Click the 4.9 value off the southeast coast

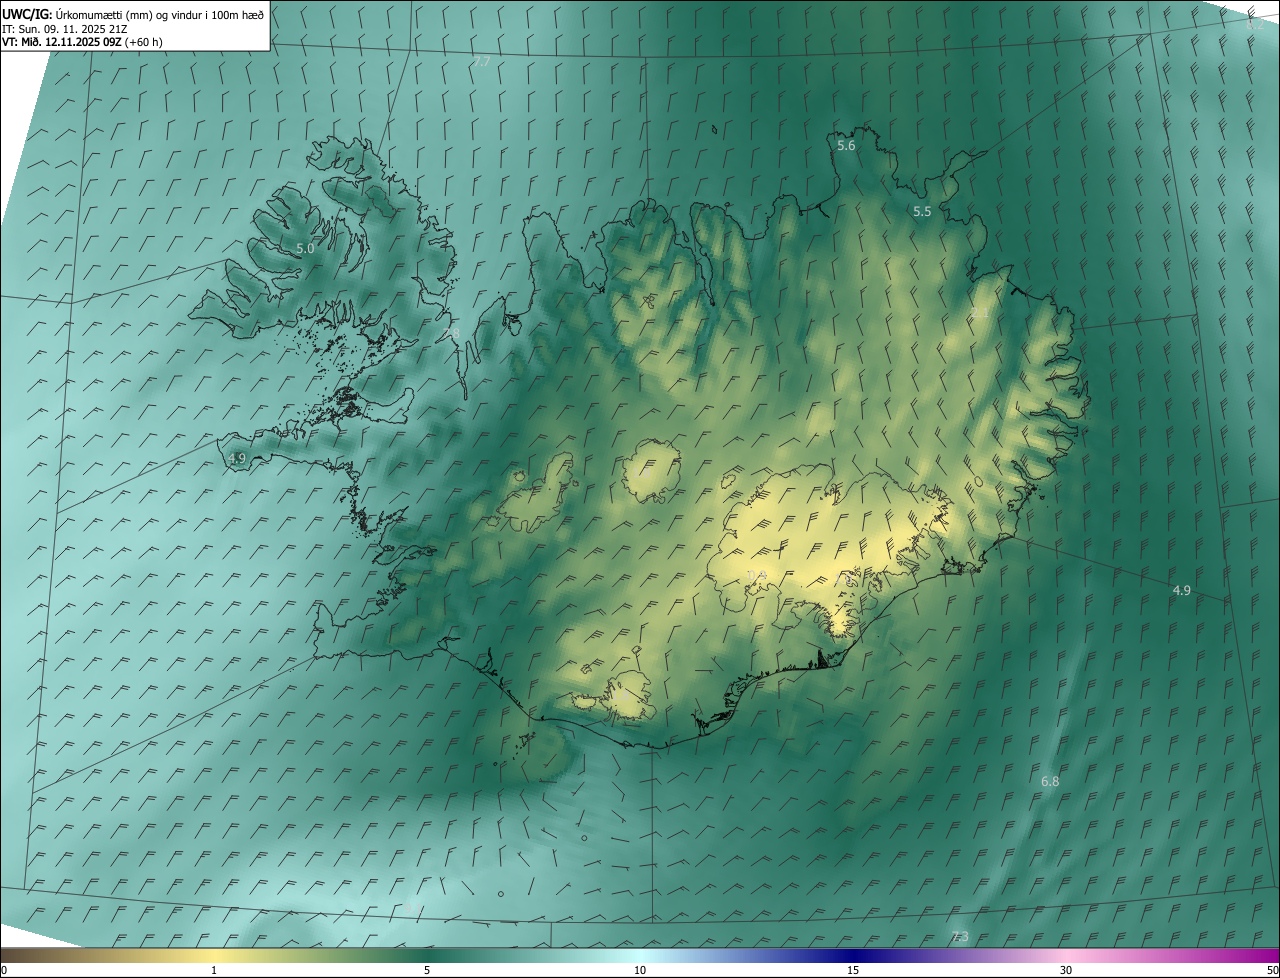(x=1181, y=591)
